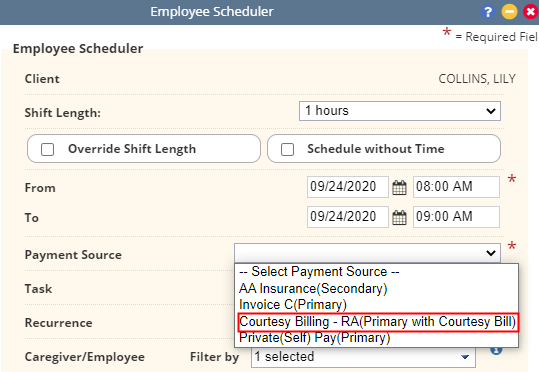Check Schedule without Time box
The height and width of the screenshot is (372, 539).
pos(287,150)
